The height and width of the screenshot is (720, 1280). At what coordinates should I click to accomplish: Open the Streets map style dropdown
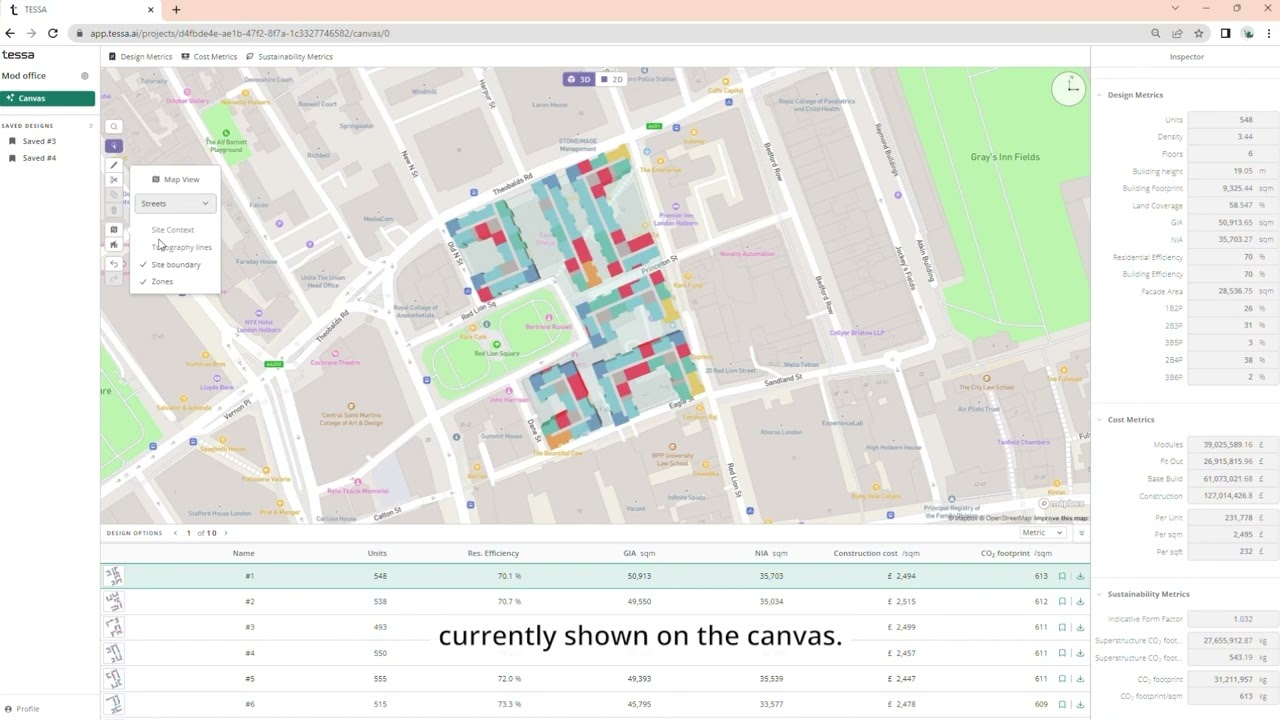tap(175, 204)
